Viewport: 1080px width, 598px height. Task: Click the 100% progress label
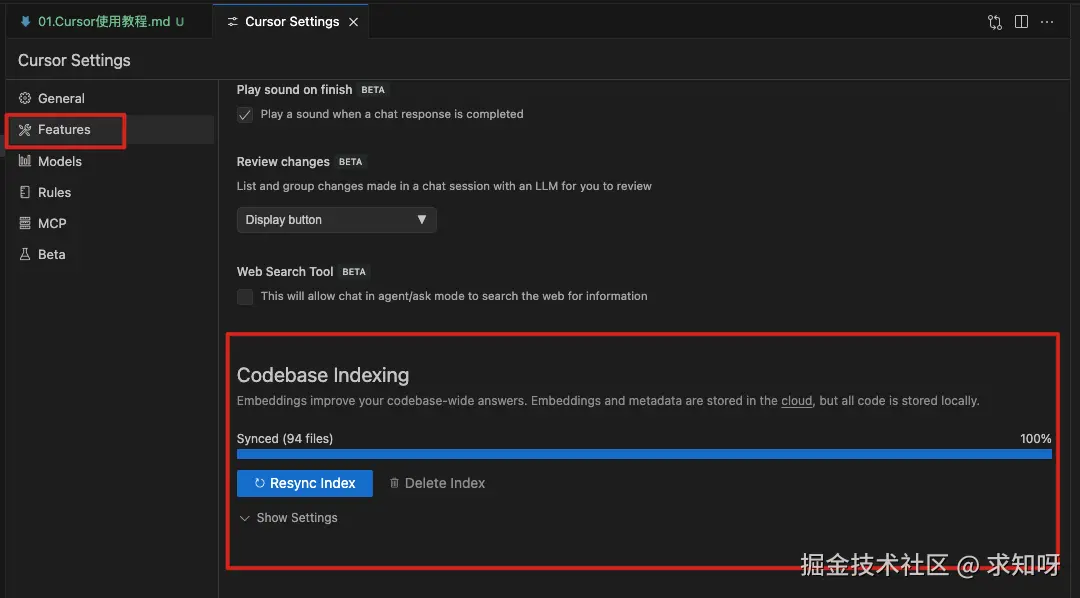[x=1036, y=439]
